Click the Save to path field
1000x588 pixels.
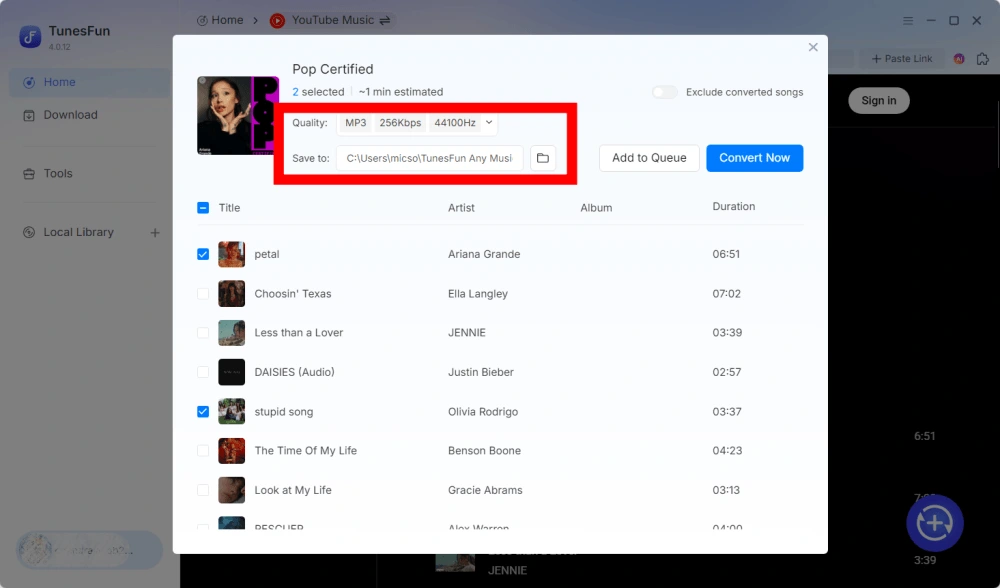429,158
